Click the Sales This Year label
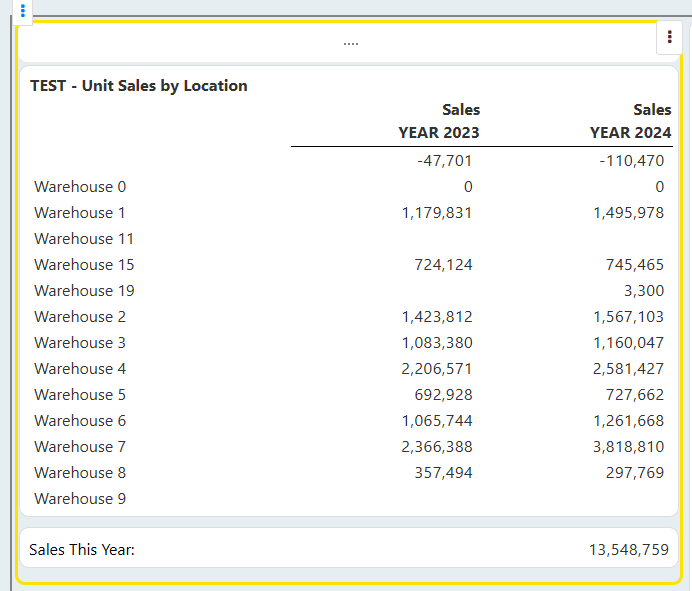The height and width of the screenshot is (591, 692). coord(82,550)
